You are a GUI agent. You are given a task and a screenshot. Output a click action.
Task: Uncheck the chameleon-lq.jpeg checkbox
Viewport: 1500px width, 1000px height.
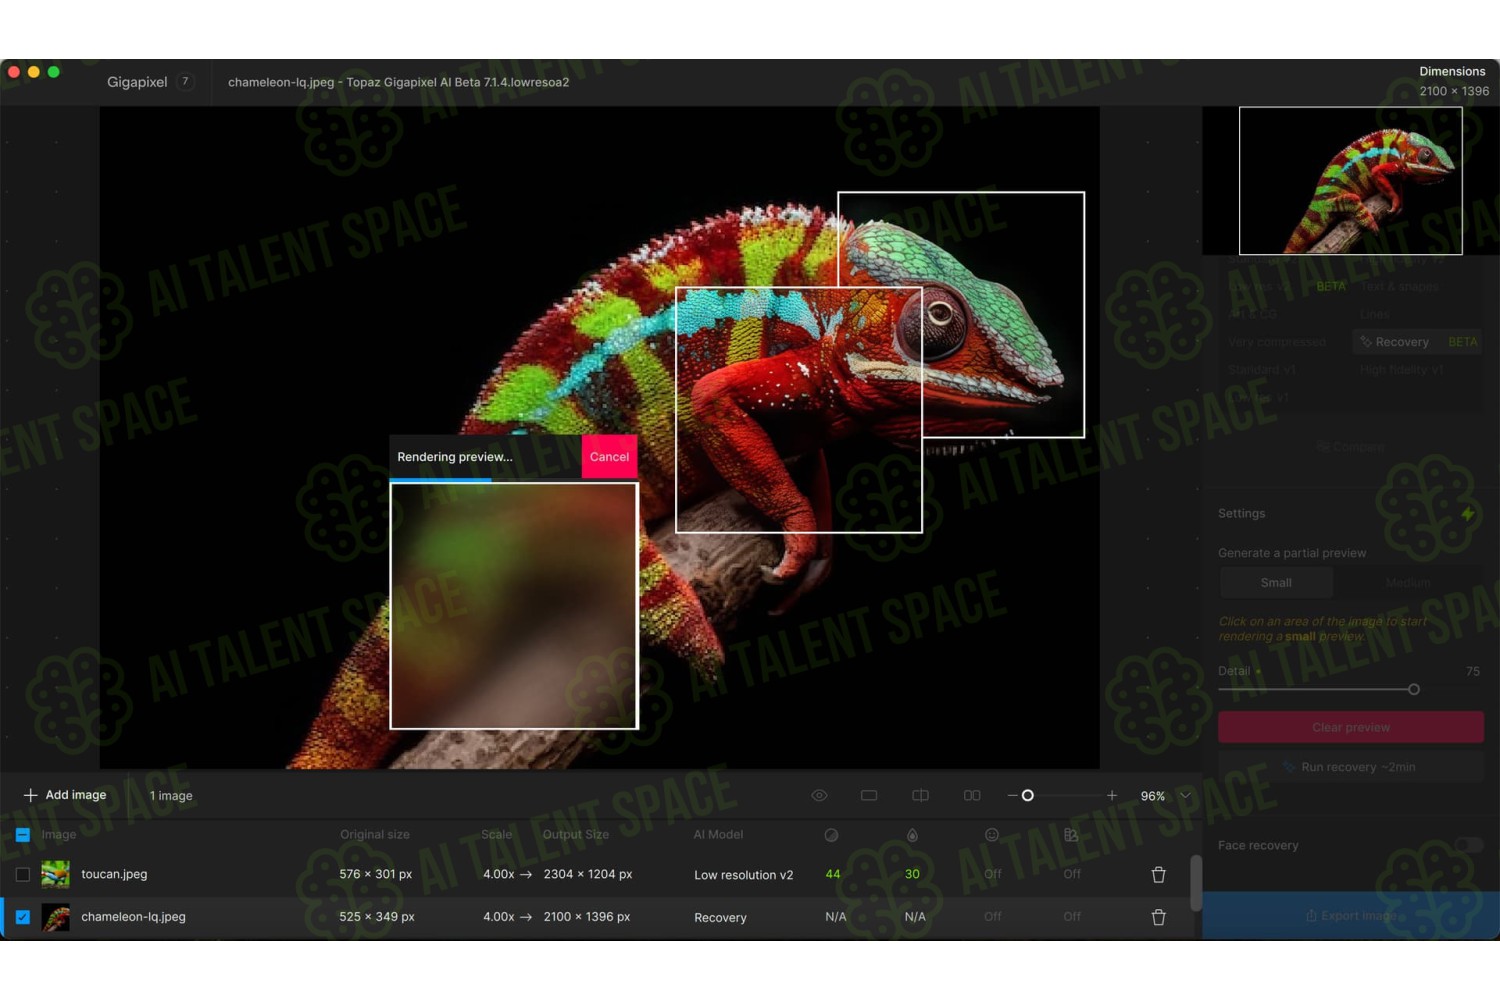(x=22, y=917)
